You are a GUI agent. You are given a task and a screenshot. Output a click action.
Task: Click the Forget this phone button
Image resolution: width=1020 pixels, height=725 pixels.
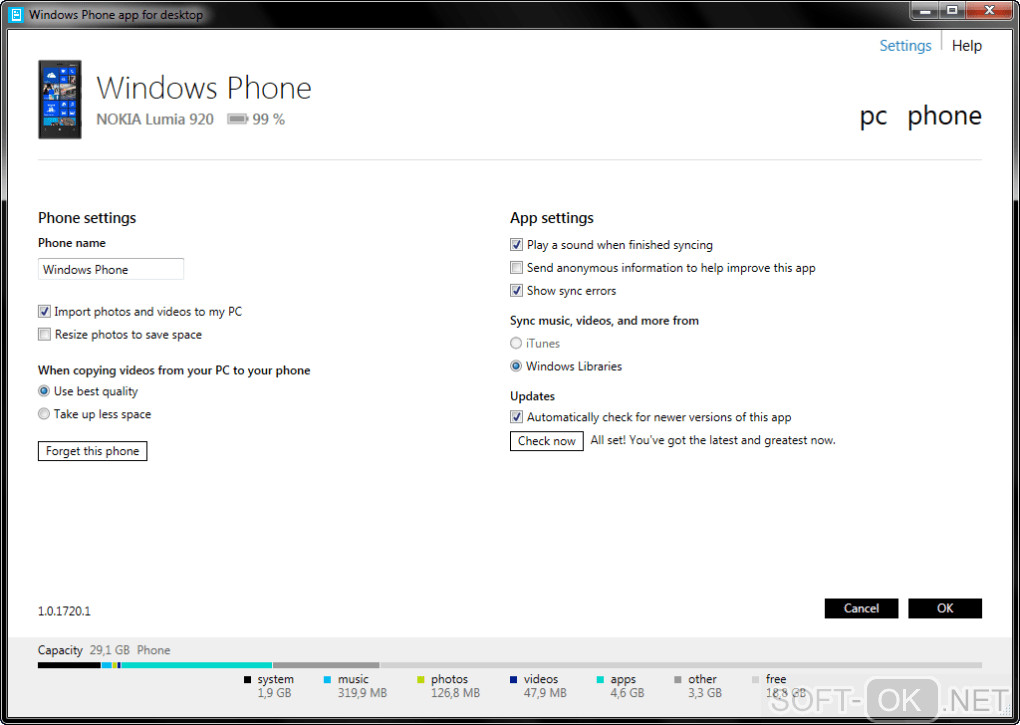pos(92,451)
